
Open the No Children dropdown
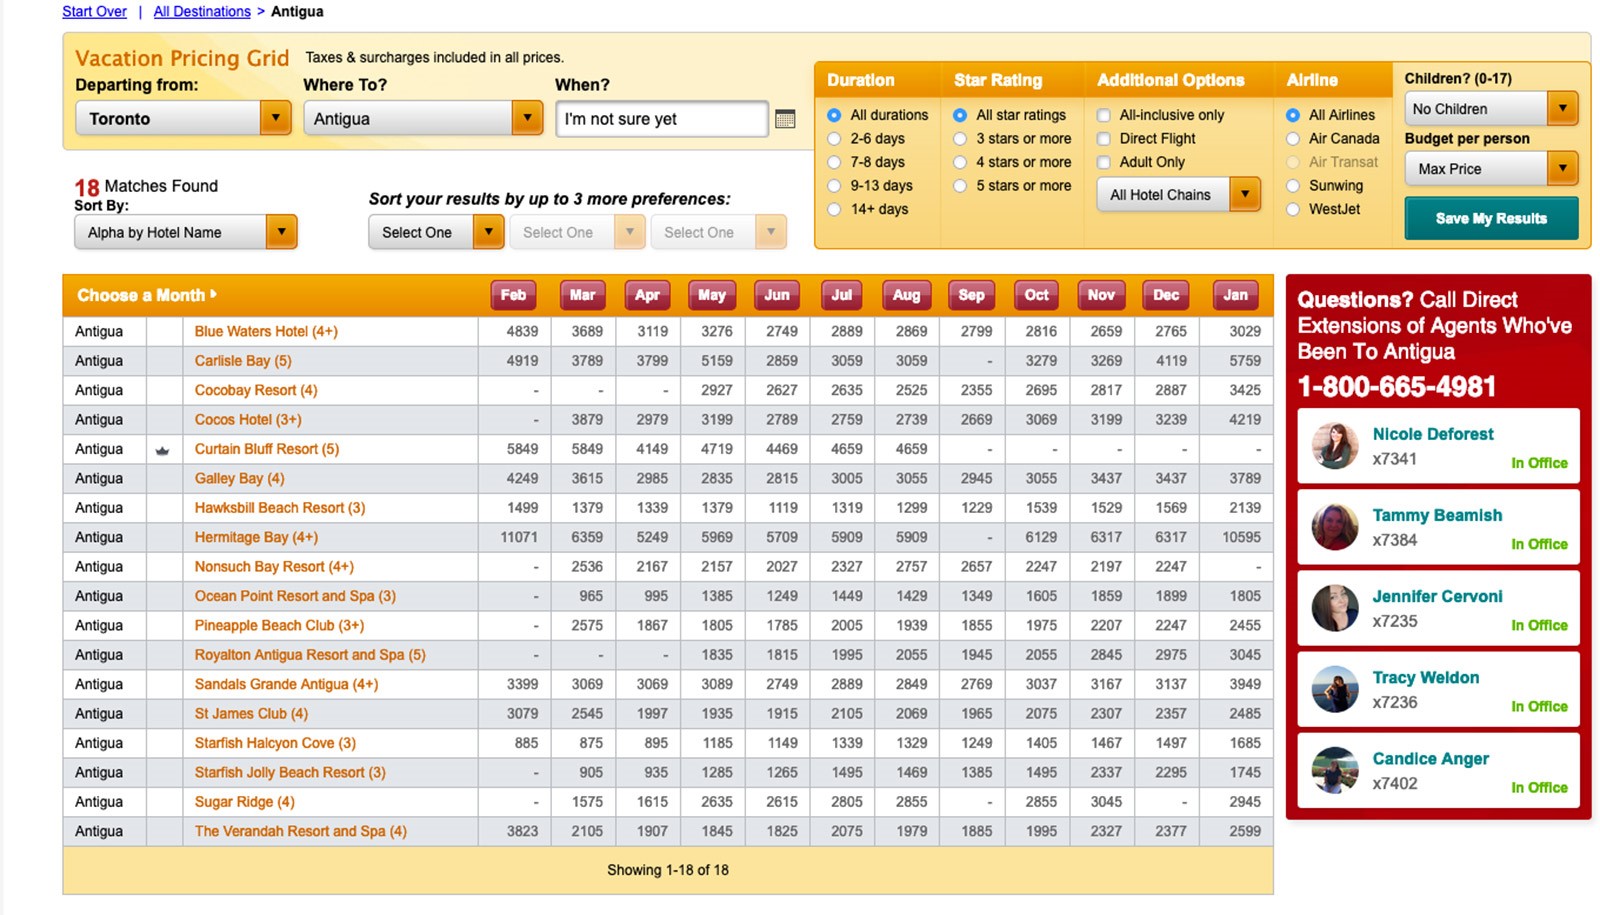tap(1491, 109)
